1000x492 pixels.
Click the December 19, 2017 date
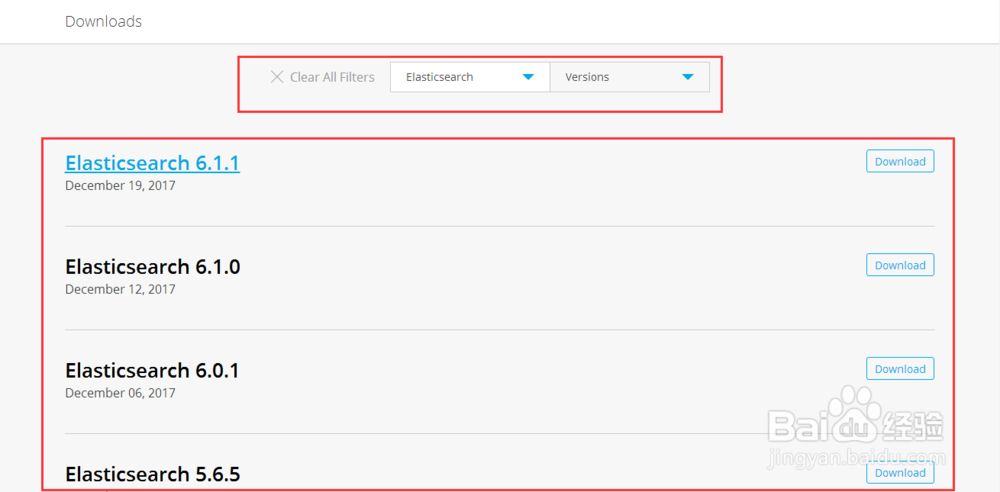[x=120, y=186]
